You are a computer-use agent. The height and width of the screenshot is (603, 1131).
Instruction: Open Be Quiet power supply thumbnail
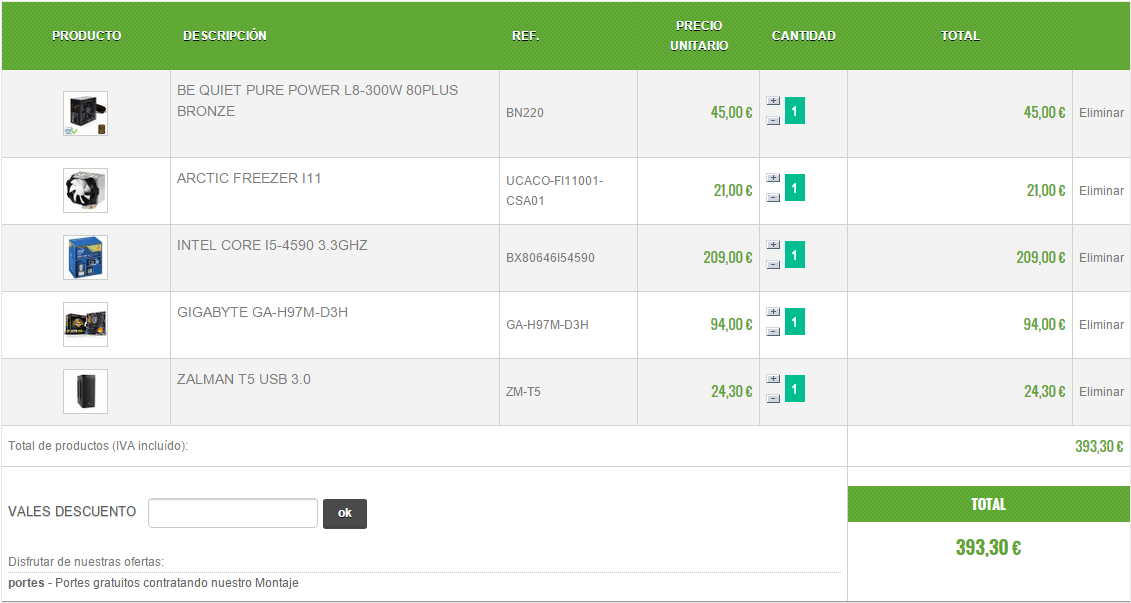[x=85, y=113]
